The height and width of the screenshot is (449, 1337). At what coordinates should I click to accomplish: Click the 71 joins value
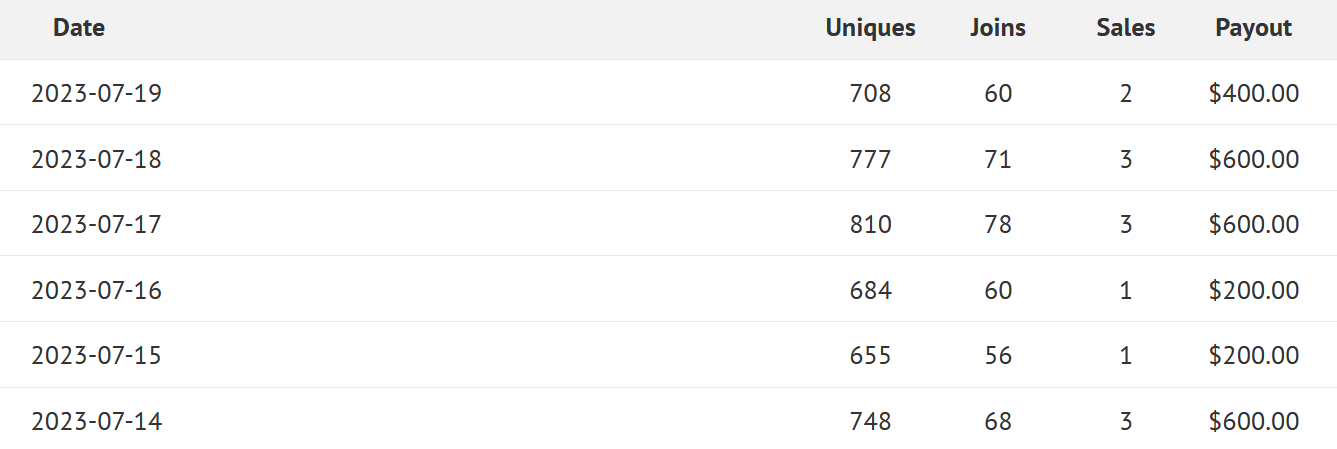pyautogui.click(x=998, y=159)
